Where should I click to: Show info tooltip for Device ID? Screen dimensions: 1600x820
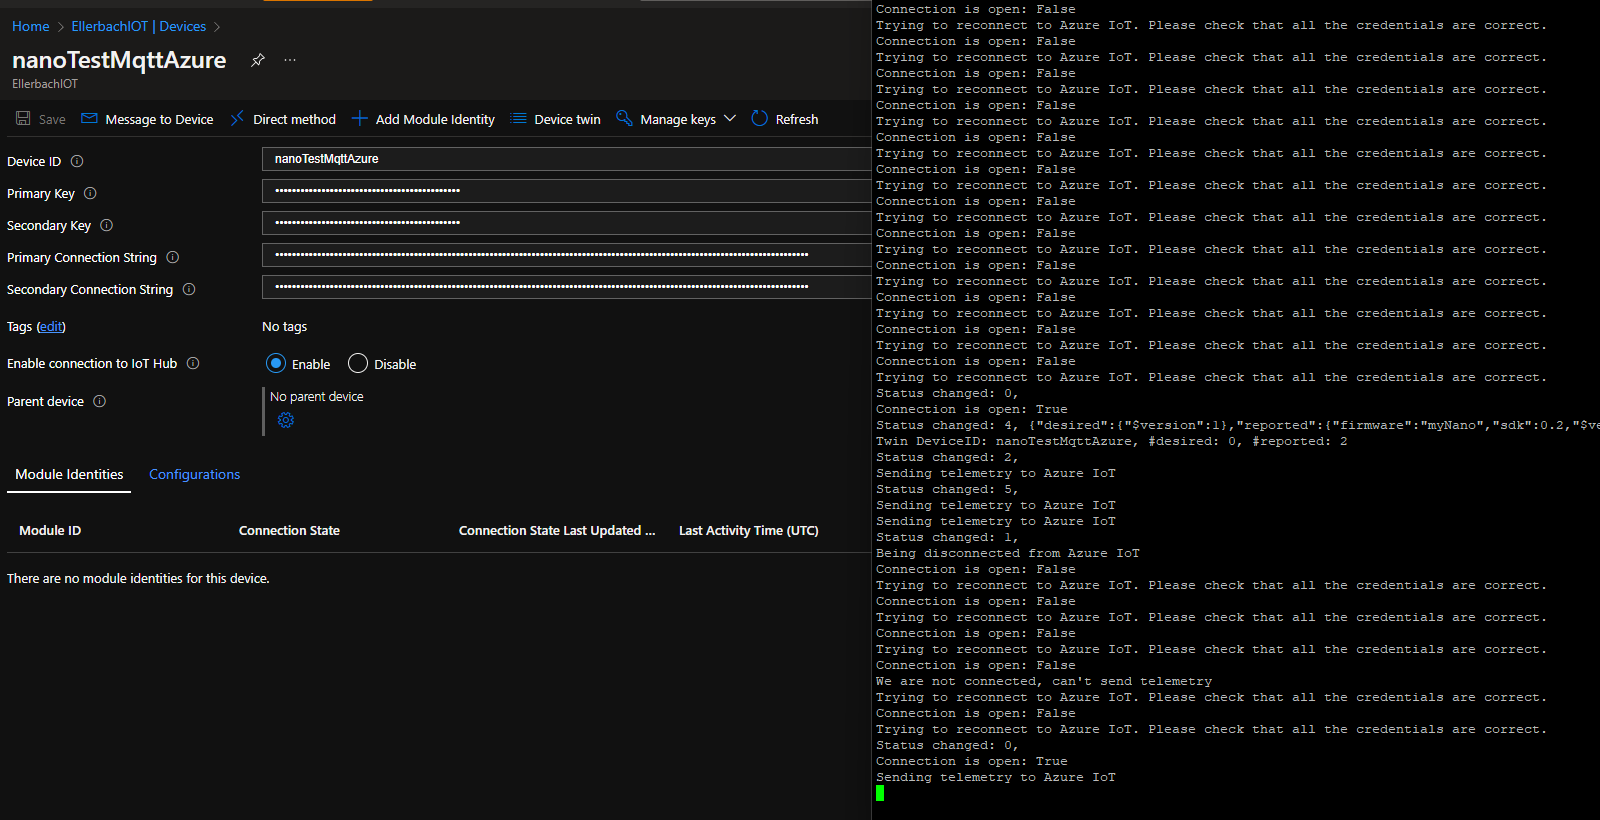click(77, 161)
